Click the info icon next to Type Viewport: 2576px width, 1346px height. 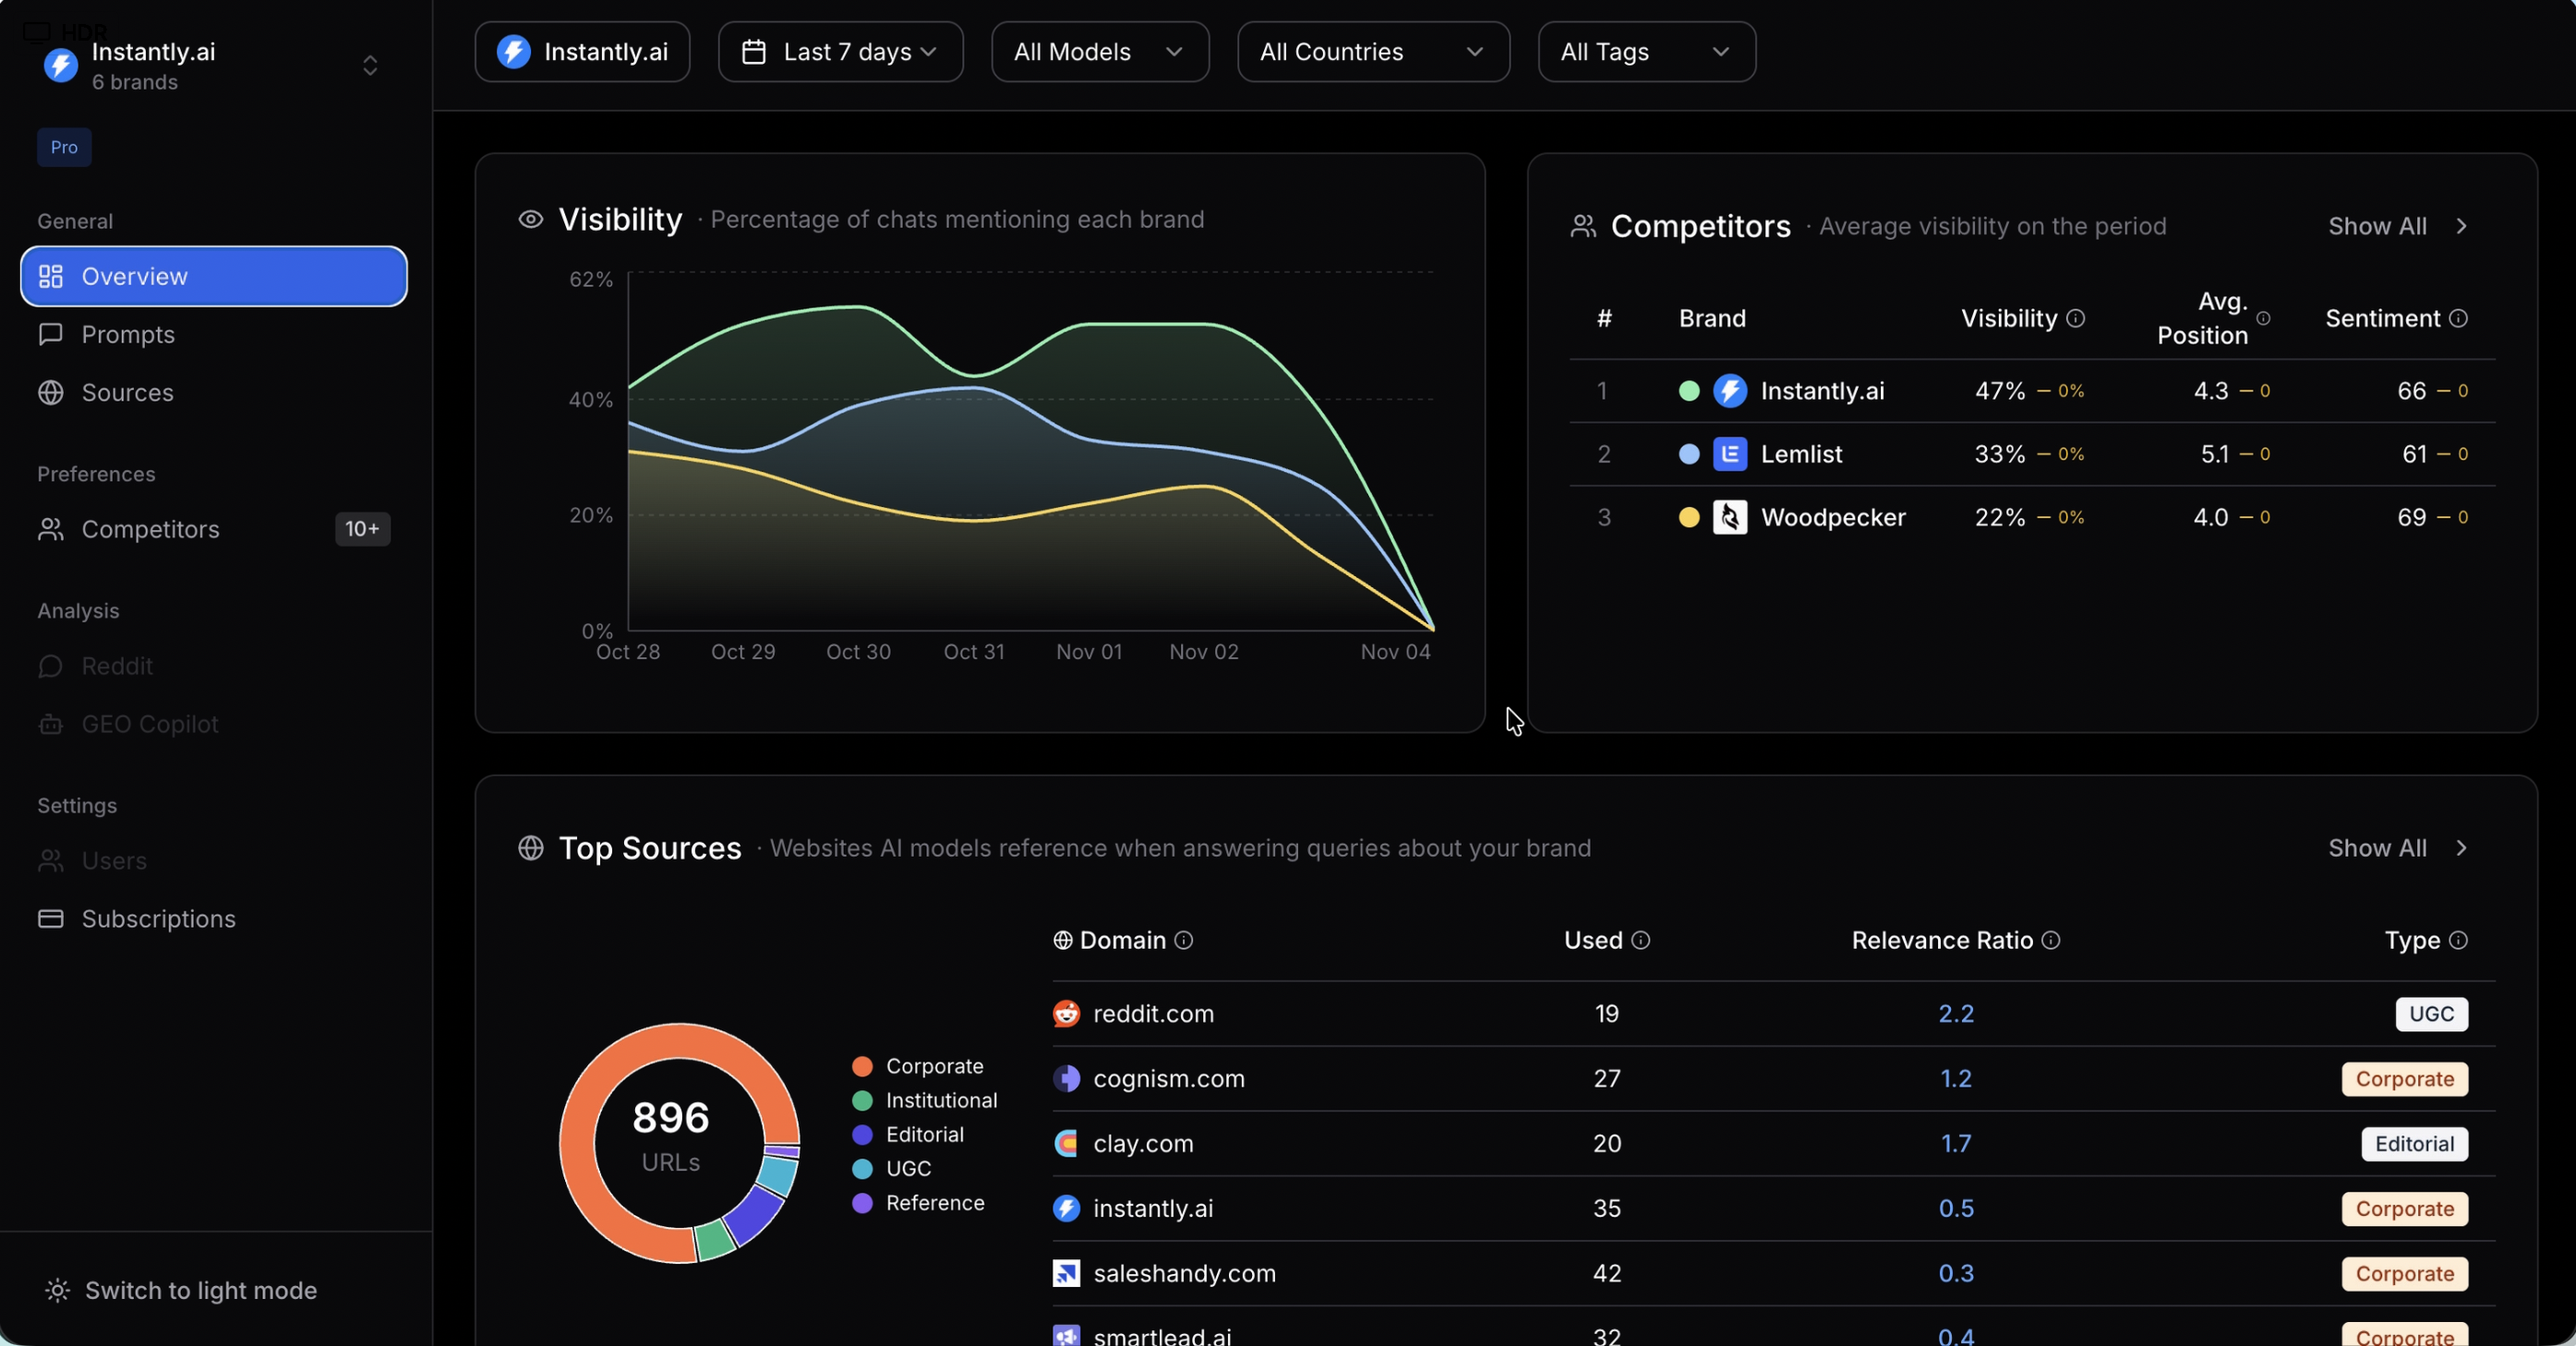[x=2458, y=940]
